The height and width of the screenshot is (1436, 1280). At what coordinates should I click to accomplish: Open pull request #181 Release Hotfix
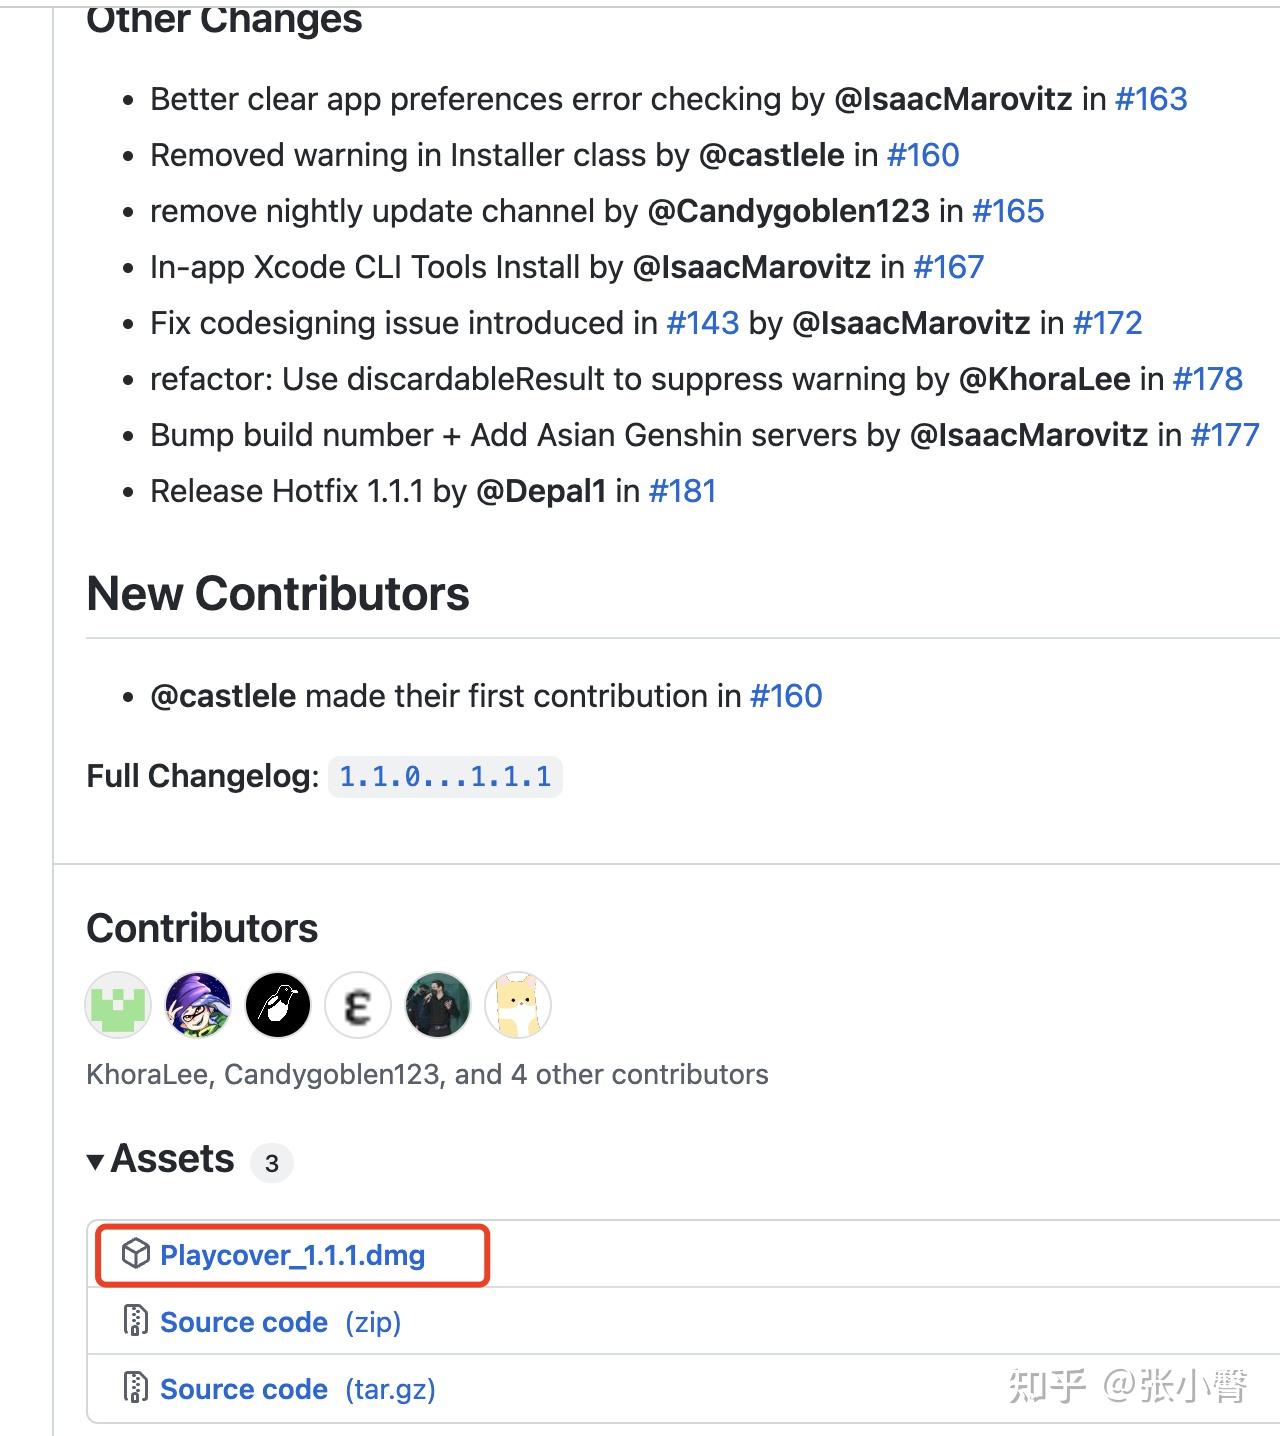pyautogui.click(x=682, y=491)
